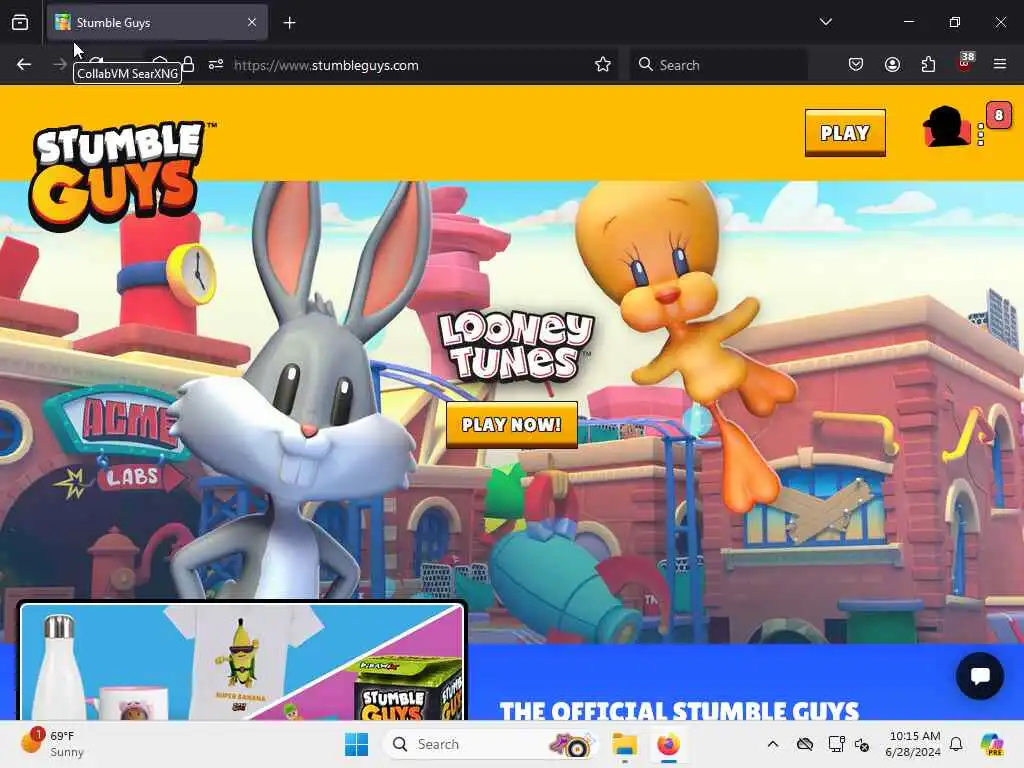Open the merchandise promo thumbnail
1024x768 pixels.
(x=242, y=661)
